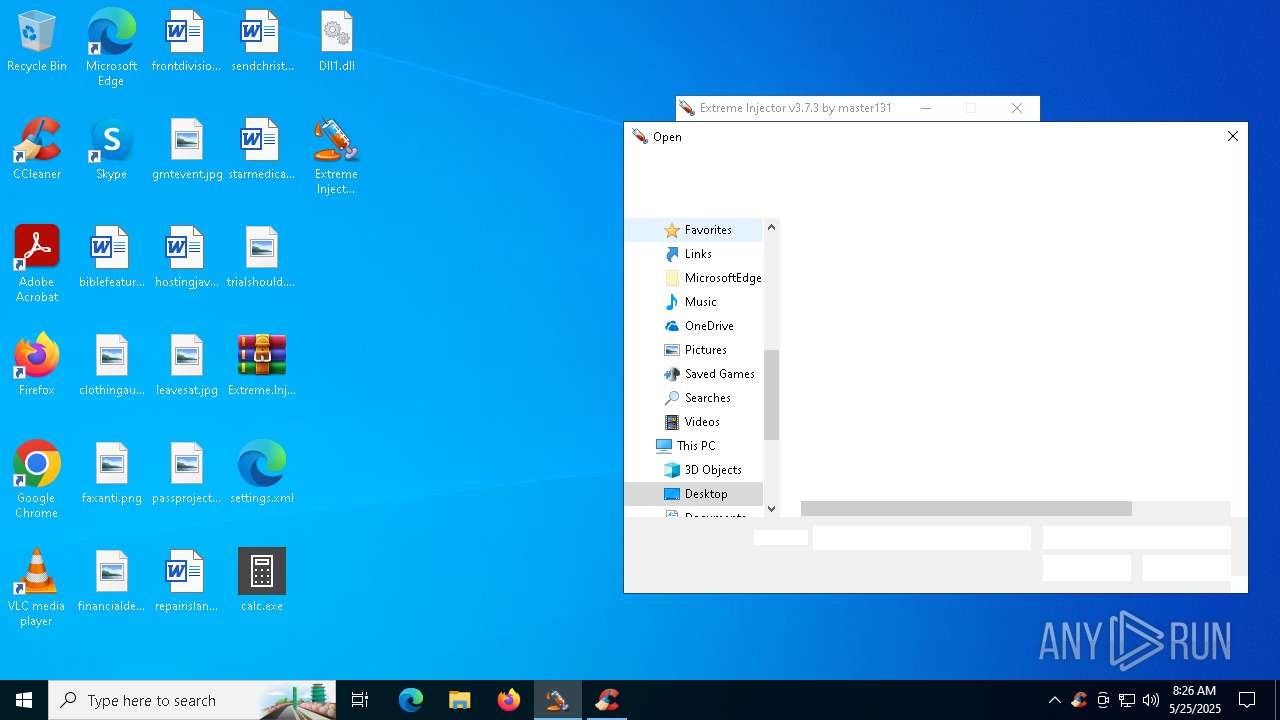Image resolution: width=1280 pixels, height=720 pixels.
Task: Select the trialshould... image file
Action: 261,258
